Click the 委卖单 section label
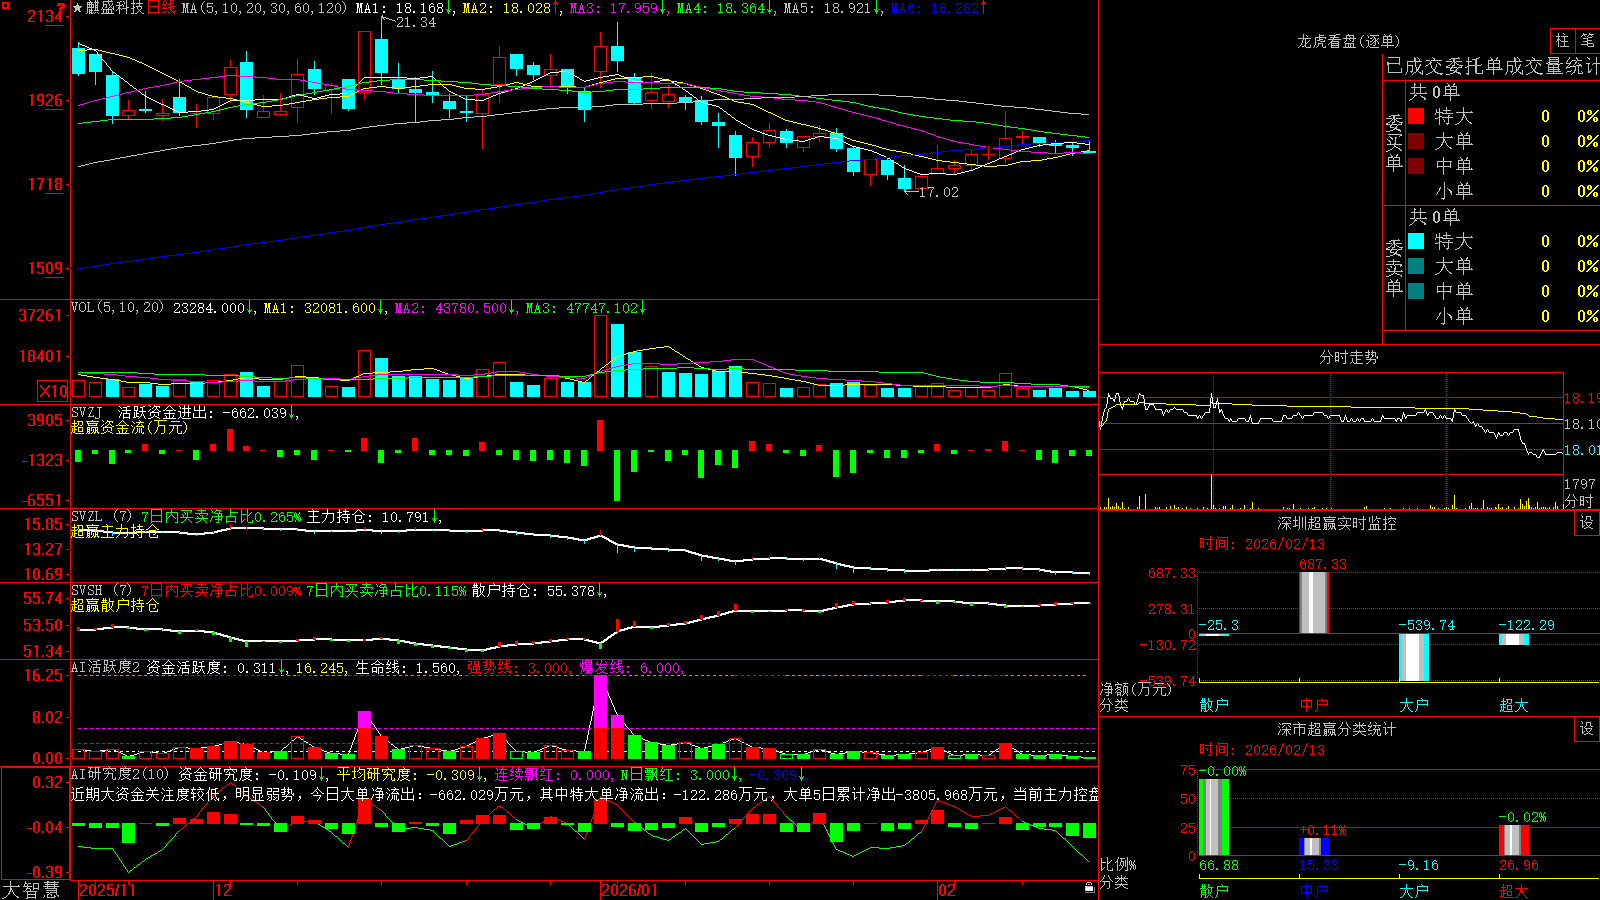The width and height of the screenshot is (1600, 900). coord(1394,268)
